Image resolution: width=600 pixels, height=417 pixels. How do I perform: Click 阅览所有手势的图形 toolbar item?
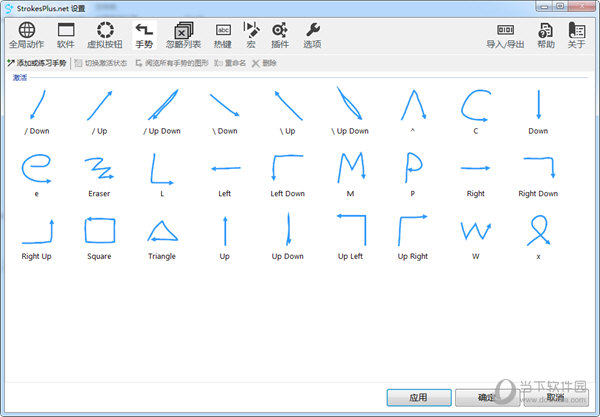(x=172, y=63)
